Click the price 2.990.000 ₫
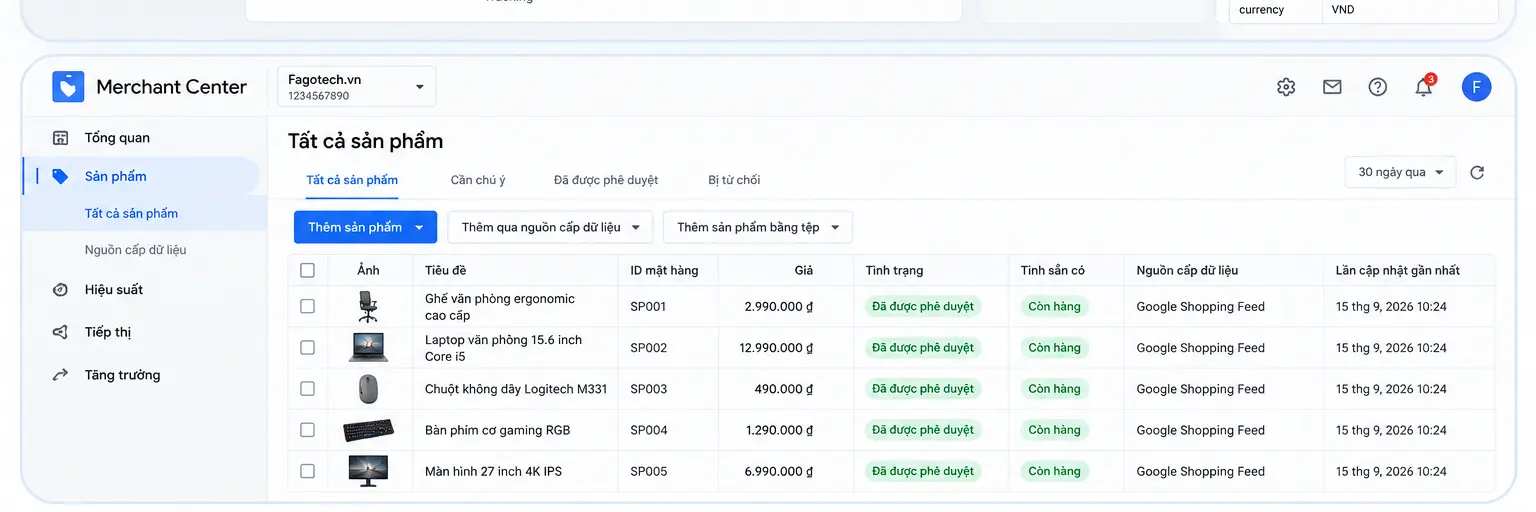The width and height of the screenshot is (1536, 512). coord(779,307)
